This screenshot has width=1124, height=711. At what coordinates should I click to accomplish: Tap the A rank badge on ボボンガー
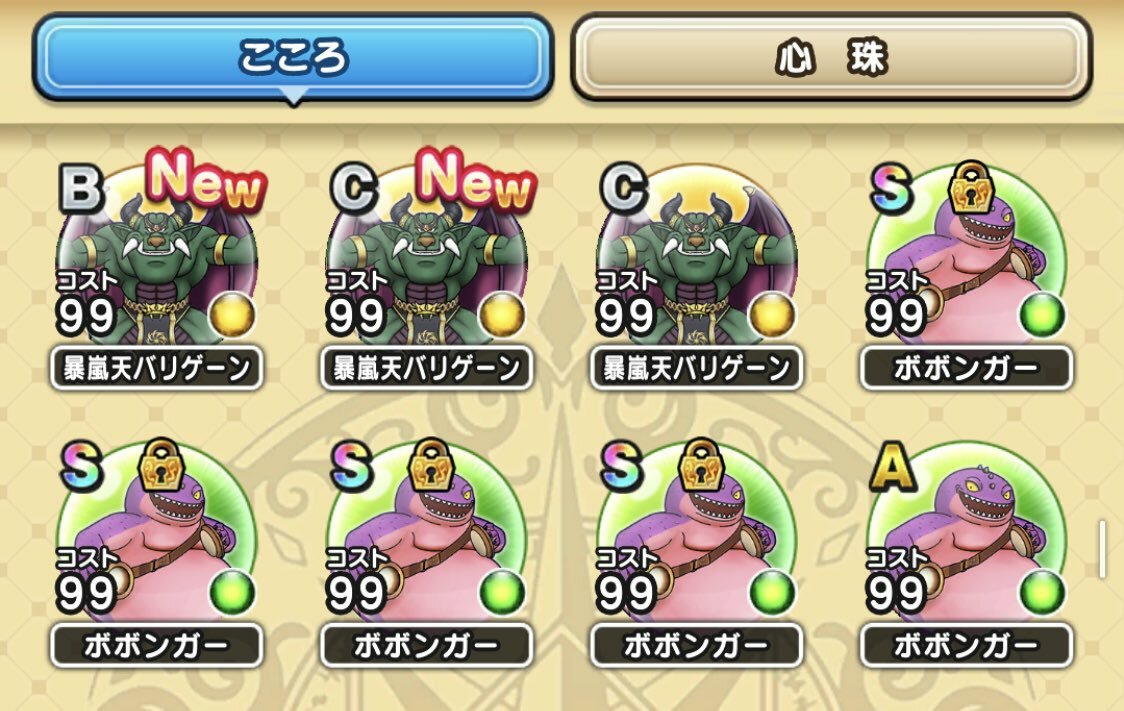click(892, 468)
